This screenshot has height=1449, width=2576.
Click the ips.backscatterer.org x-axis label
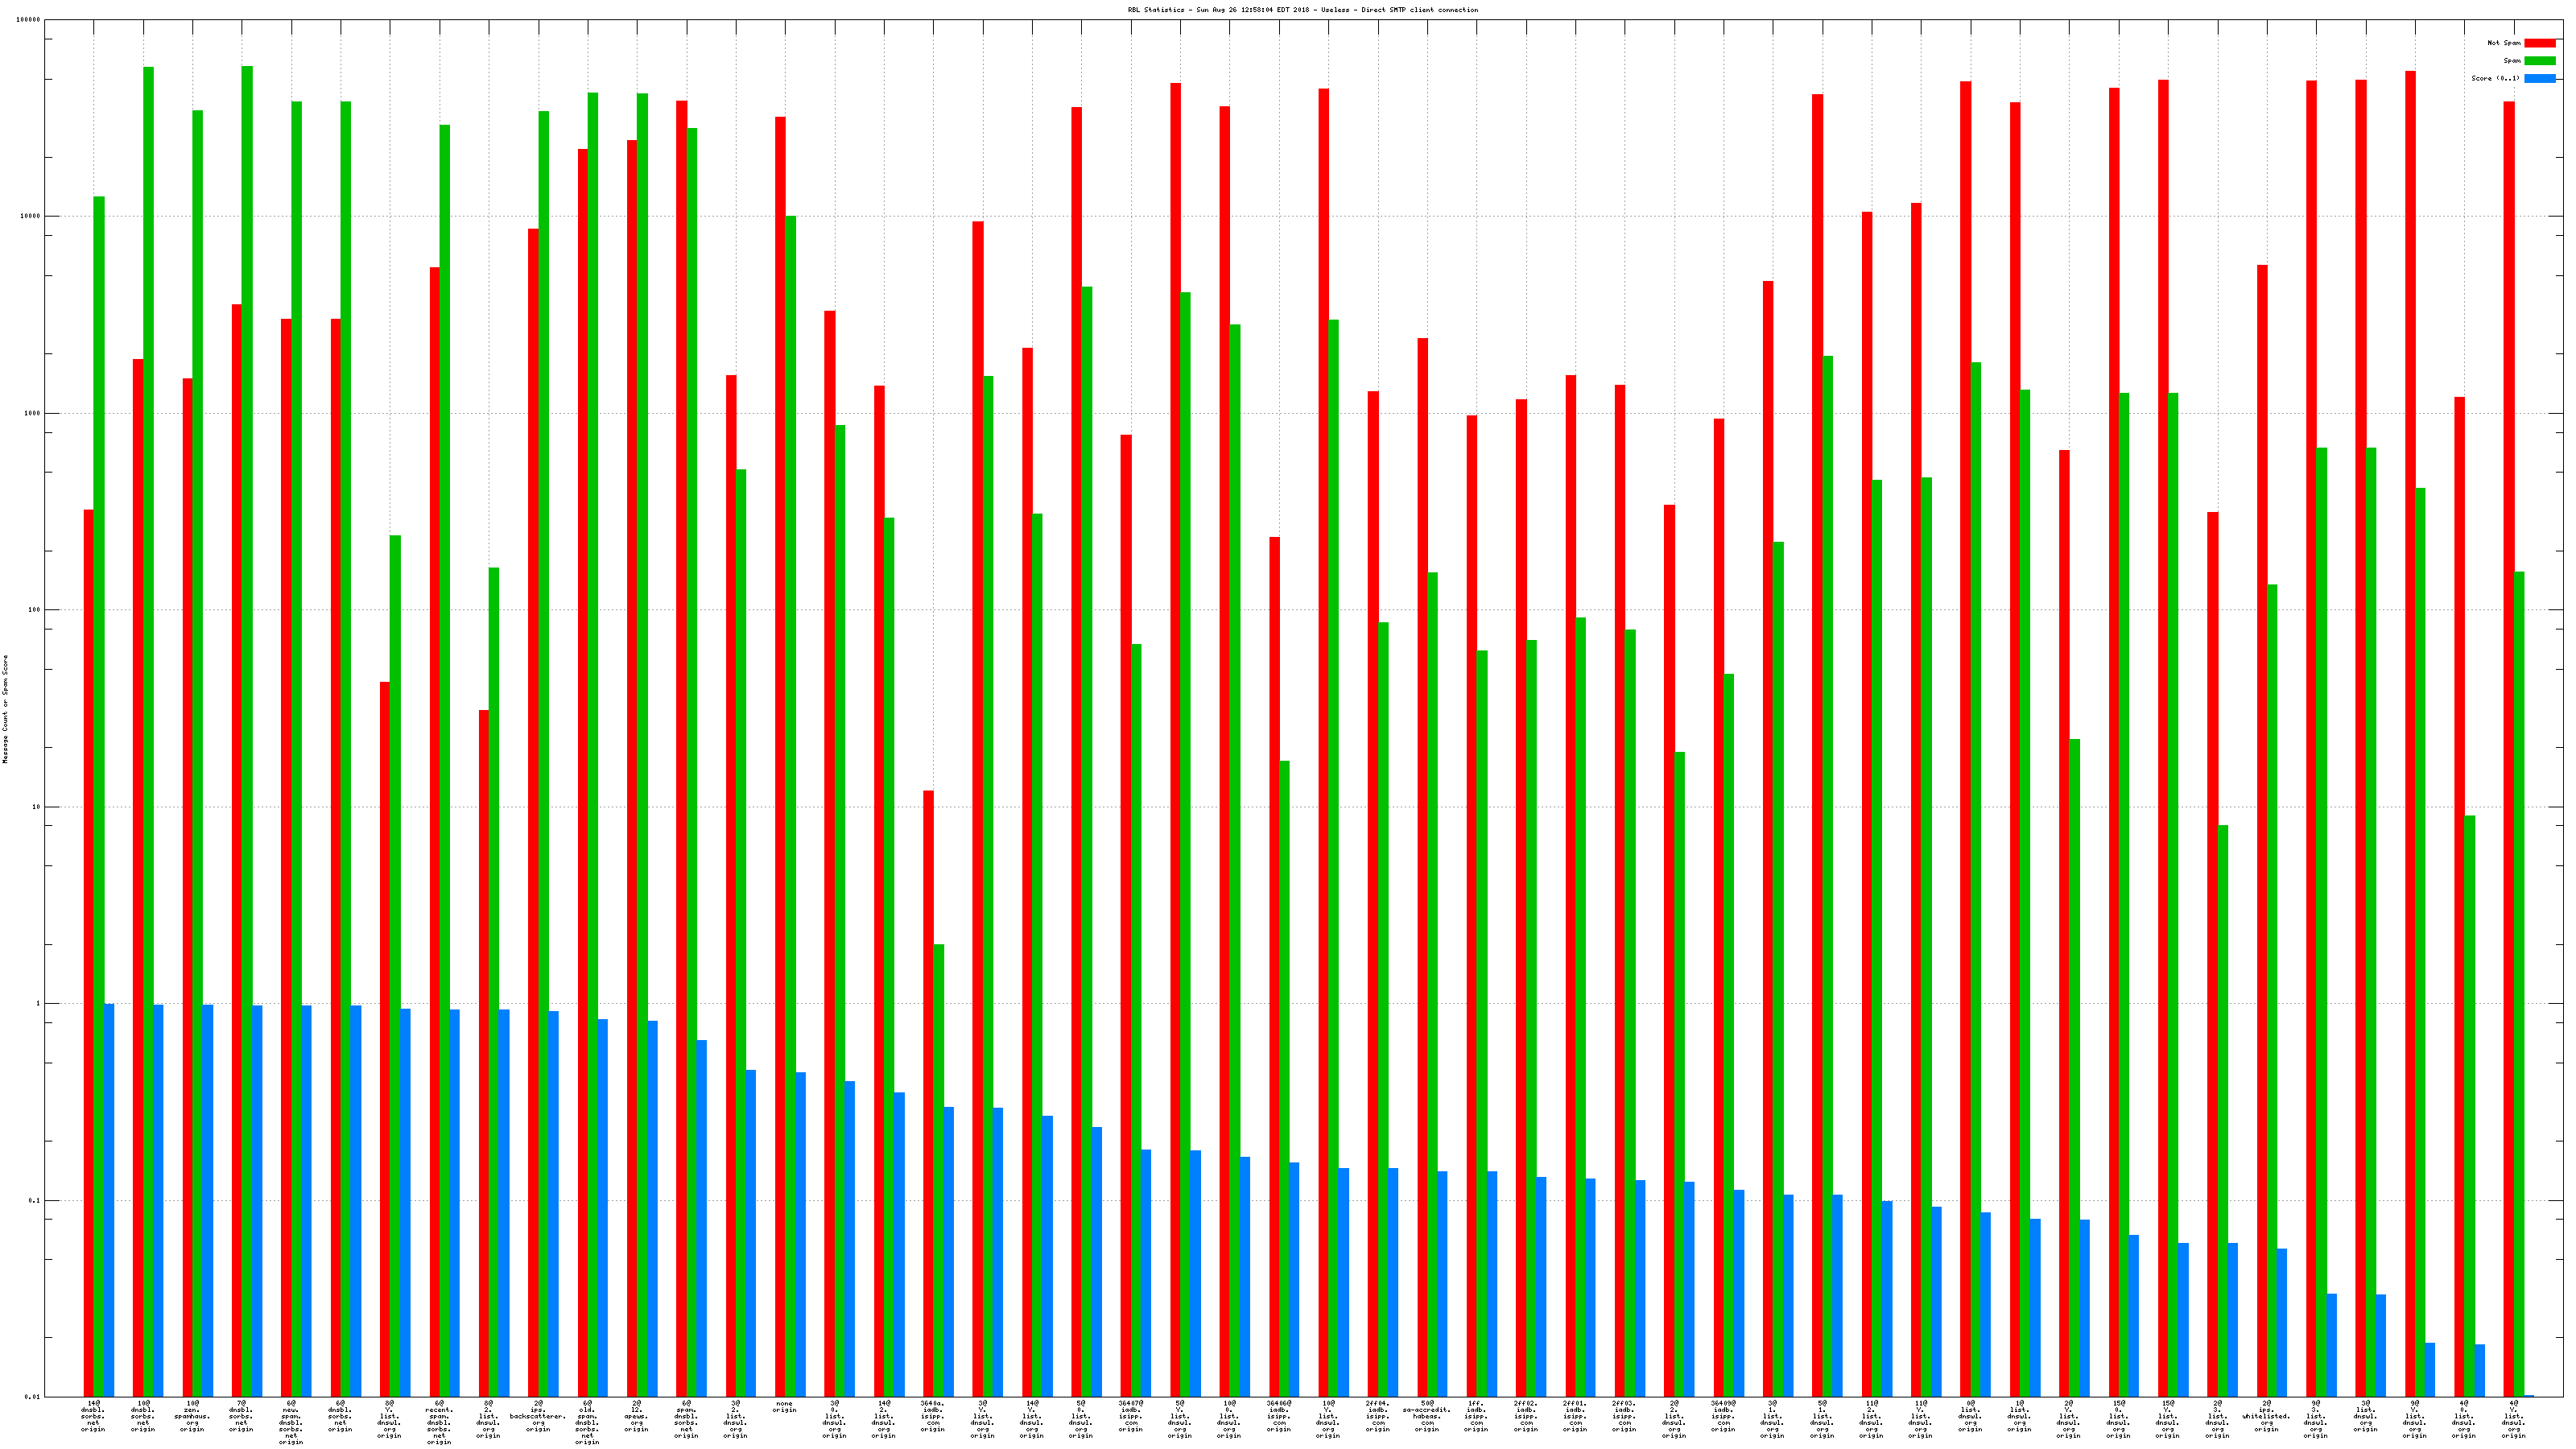pyautogui.click(x=538, y=1416)
